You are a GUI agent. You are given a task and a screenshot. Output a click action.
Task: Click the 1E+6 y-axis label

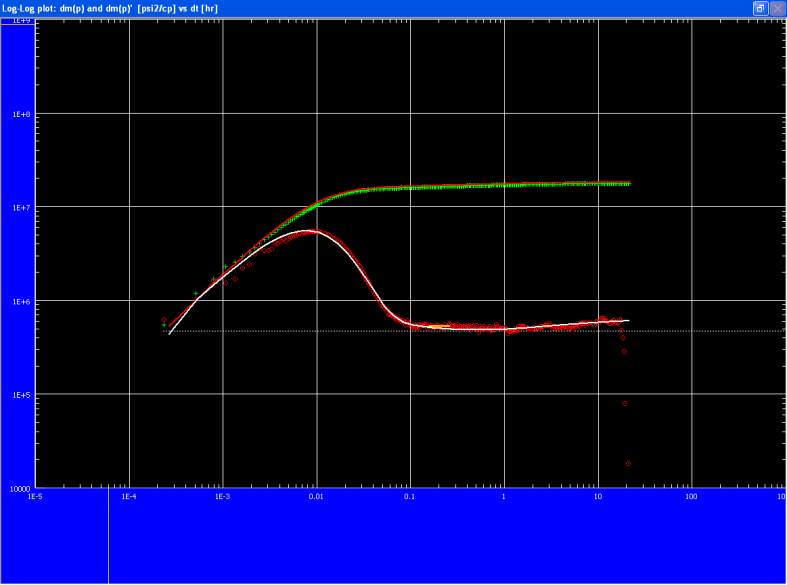point(20,301)
